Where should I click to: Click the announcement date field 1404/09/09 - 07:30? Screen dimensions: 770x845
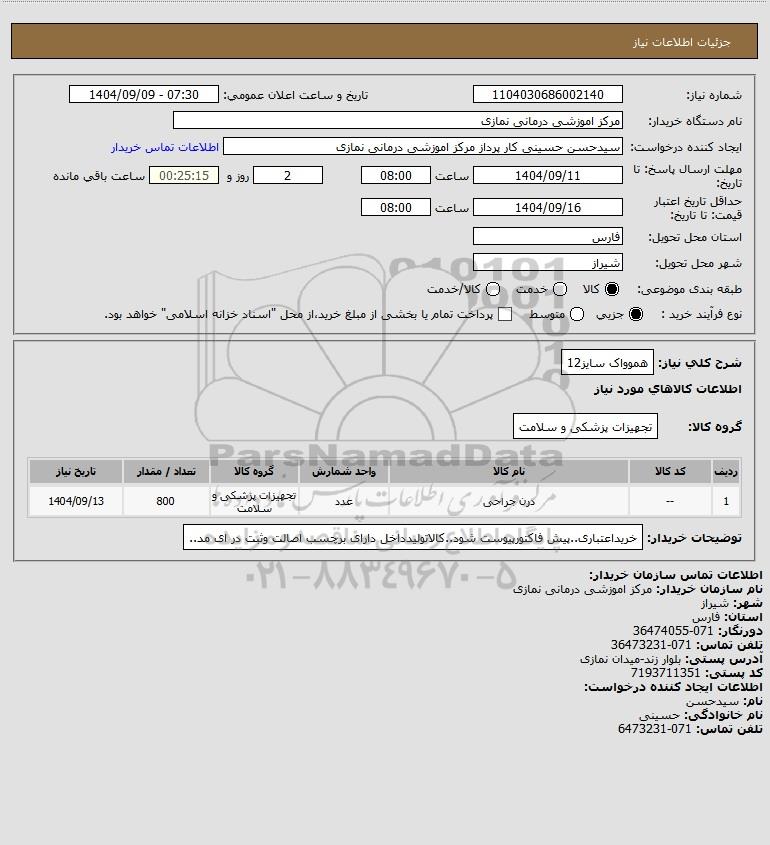click(x=144, y=94)
